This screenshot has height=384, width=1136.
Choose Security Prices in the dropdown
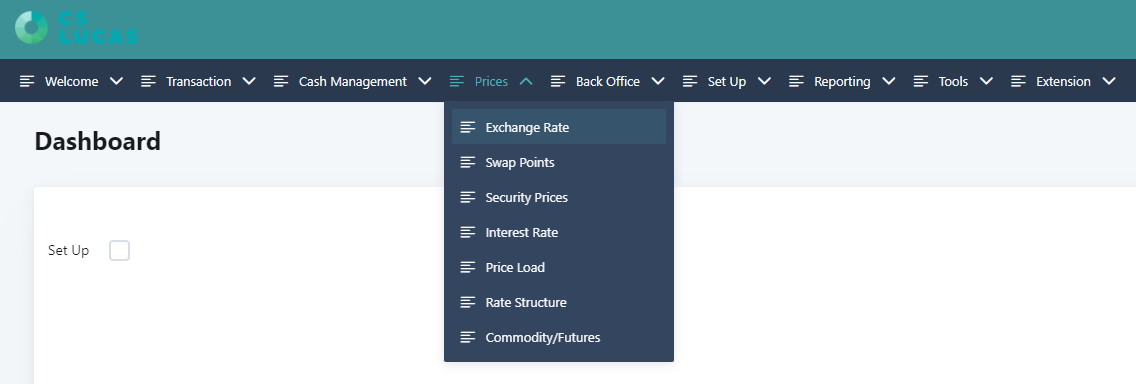coord(559,197)
